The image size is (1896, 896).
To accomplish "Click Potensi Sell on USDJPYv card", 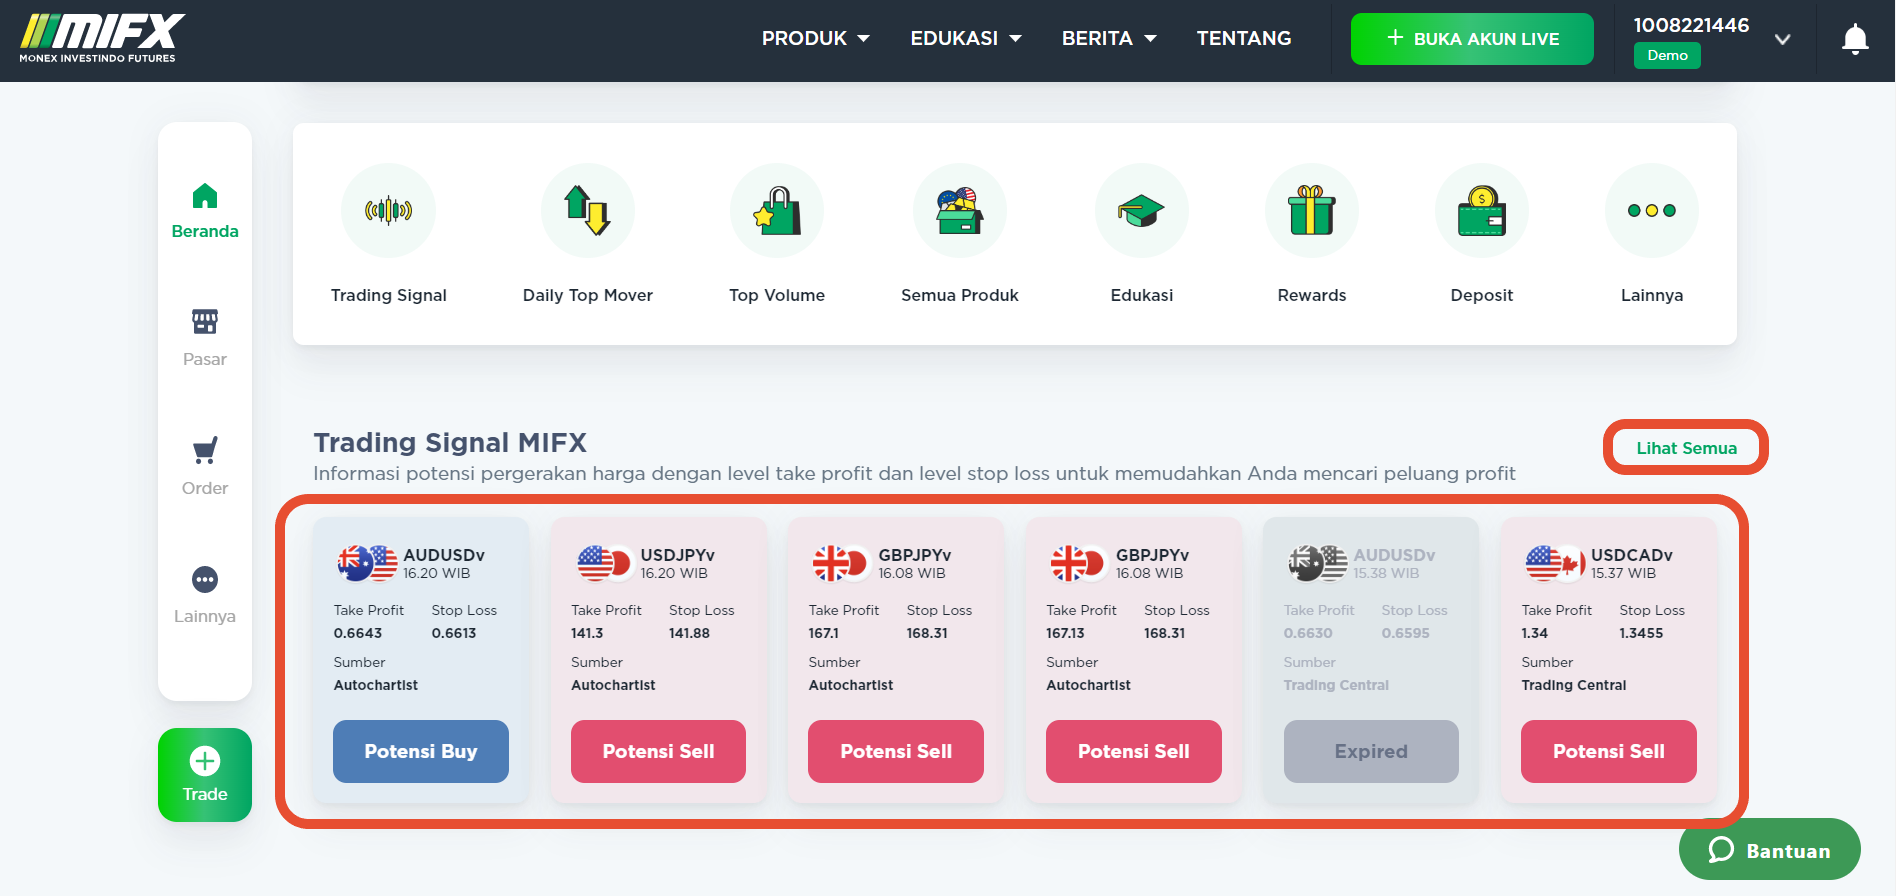I will (x=658, y=751).
